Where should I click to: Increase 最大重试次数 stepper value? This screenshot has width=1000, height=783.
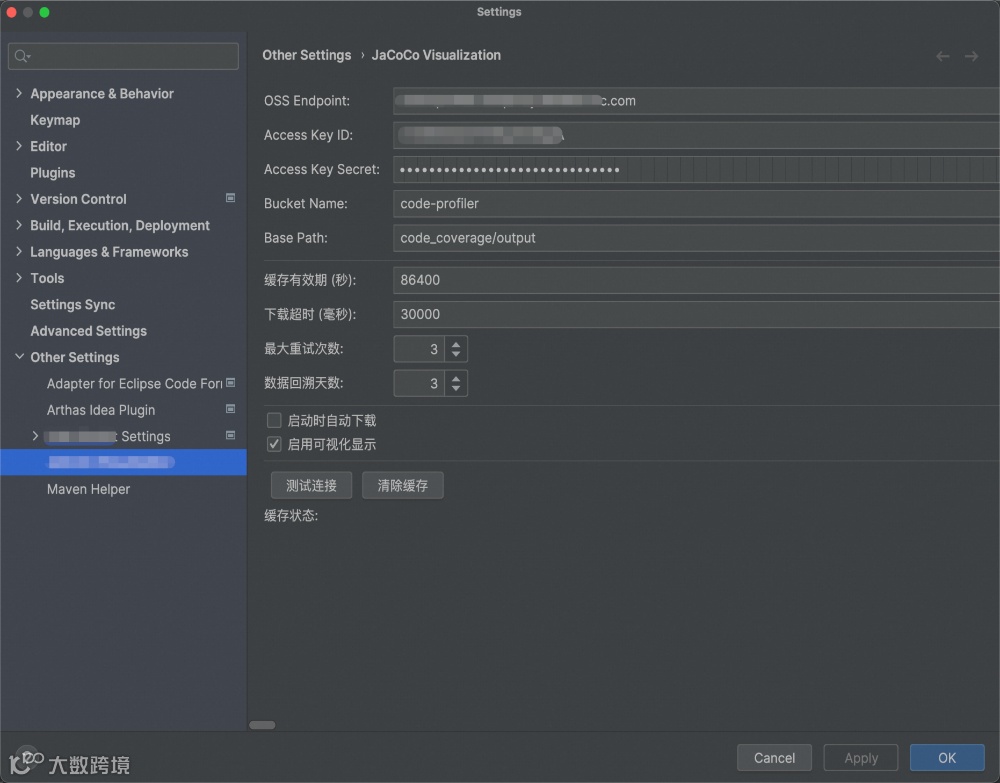click(x=456, y=344)
